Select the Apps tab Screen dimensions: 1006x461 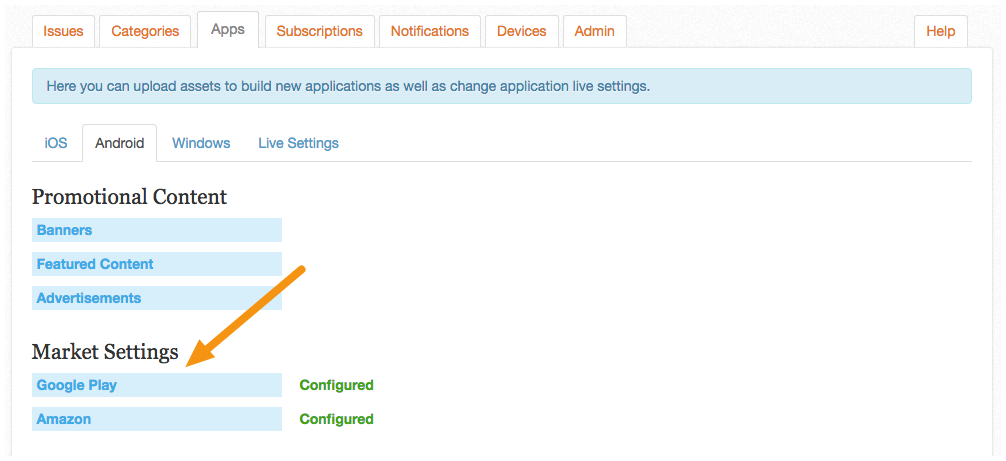point(228,29)
